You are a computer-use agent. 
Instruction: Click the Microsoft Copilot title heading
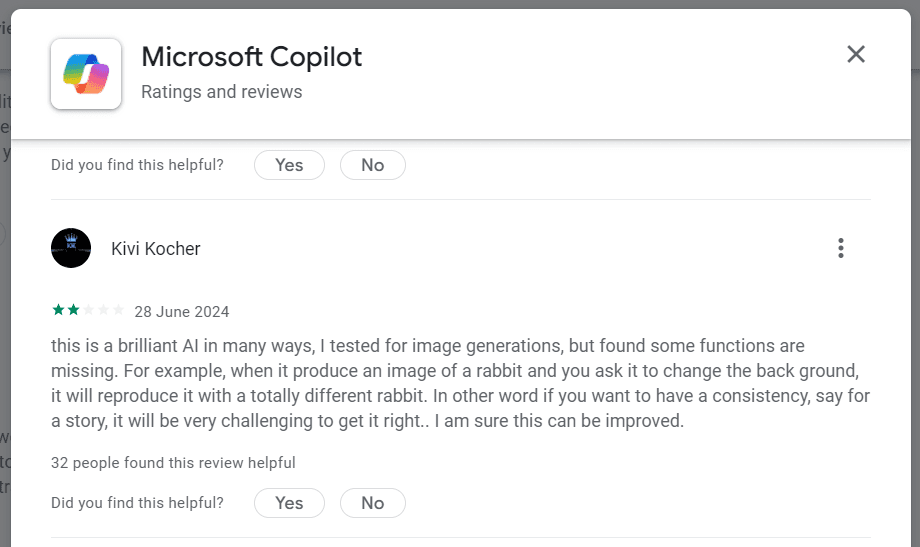coord(251,57)
